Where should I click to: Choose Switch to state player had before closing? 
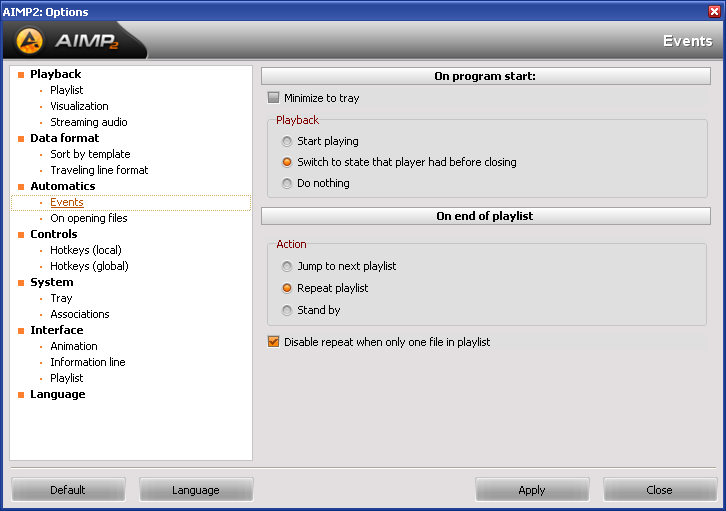click(x=287, y=162)
